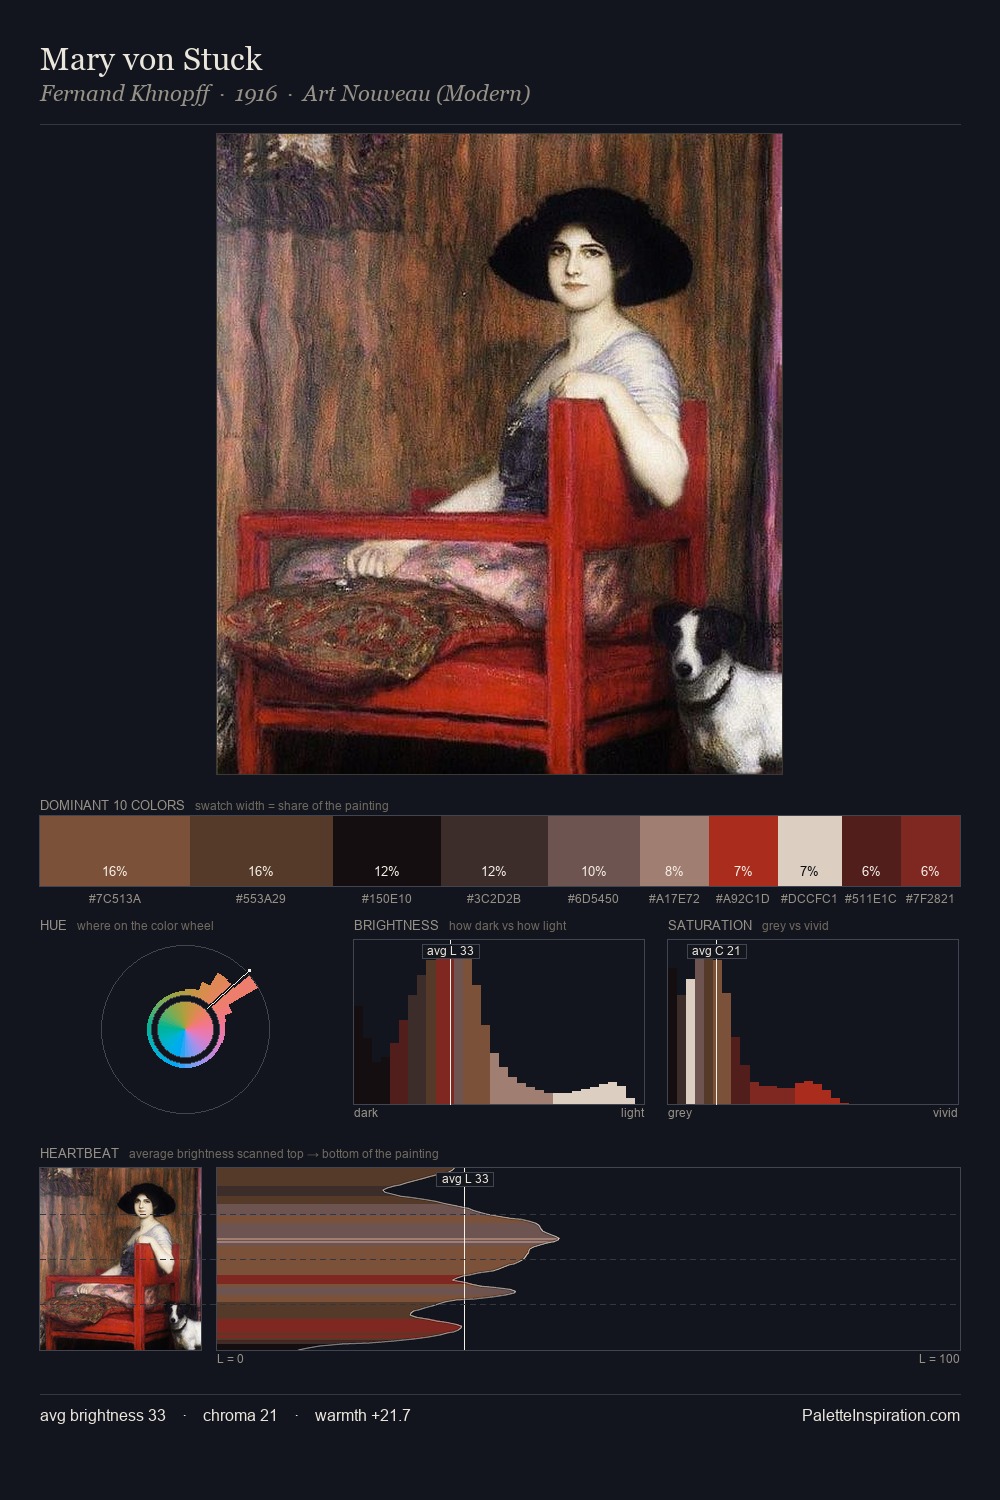
Task: Select the #150E10 near-black swatch
Action: pos(387,851)
